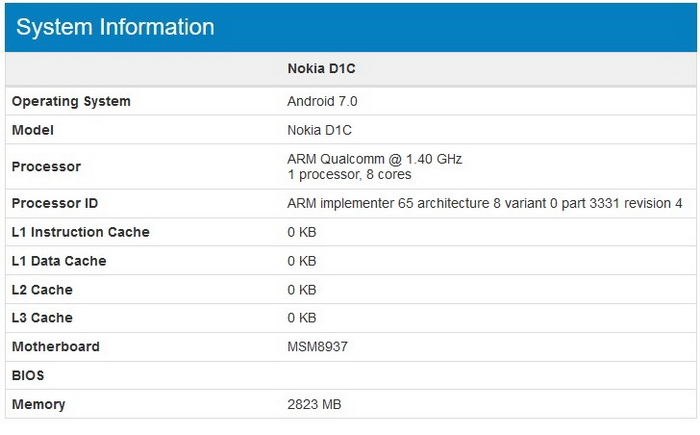Click the Memory row label

(x=39, y=405)
